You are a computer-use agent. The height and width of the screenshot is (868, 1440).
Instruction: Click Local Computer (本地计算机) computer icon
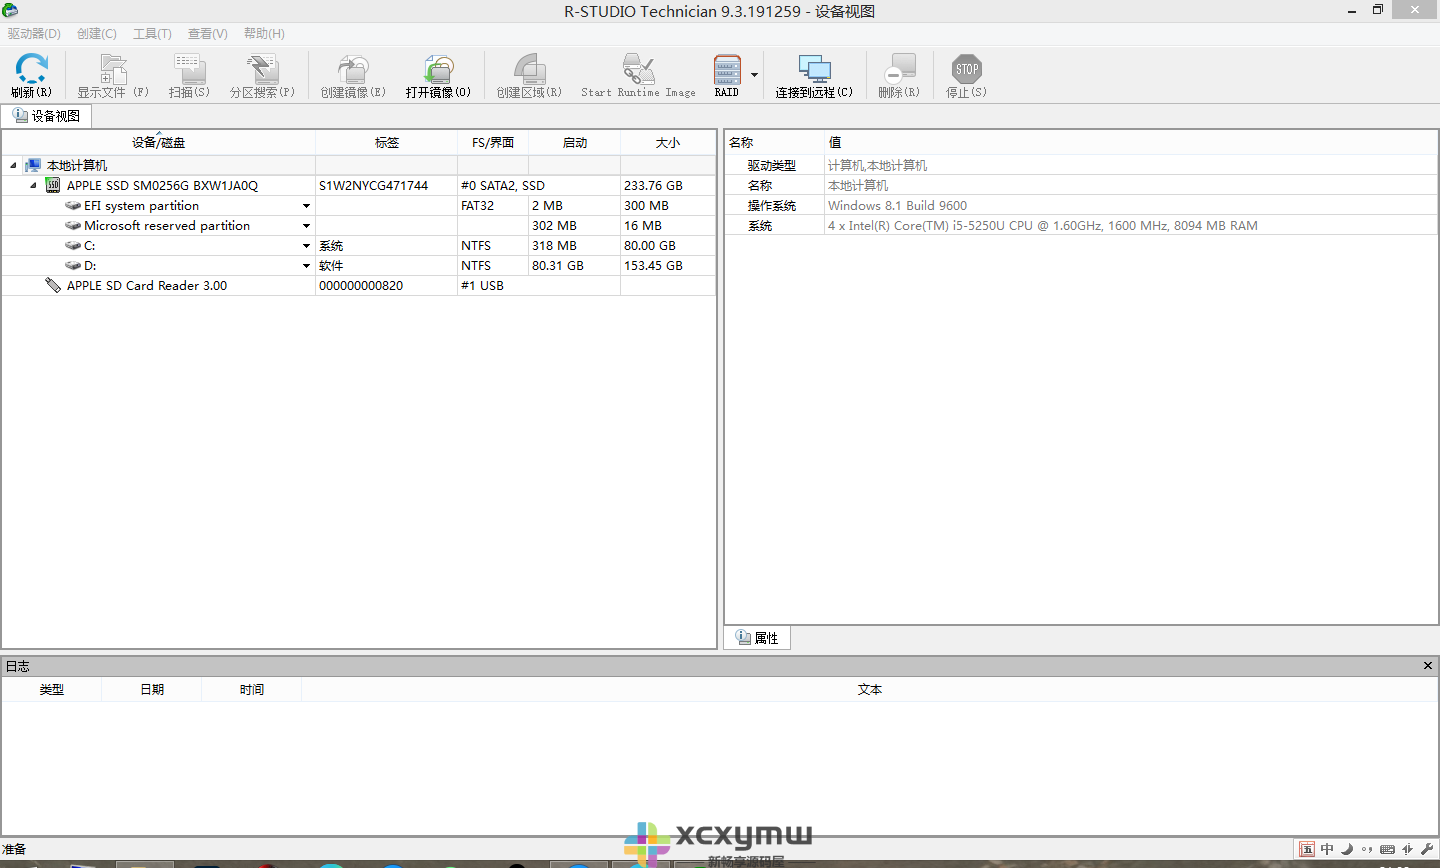point(33,165)
